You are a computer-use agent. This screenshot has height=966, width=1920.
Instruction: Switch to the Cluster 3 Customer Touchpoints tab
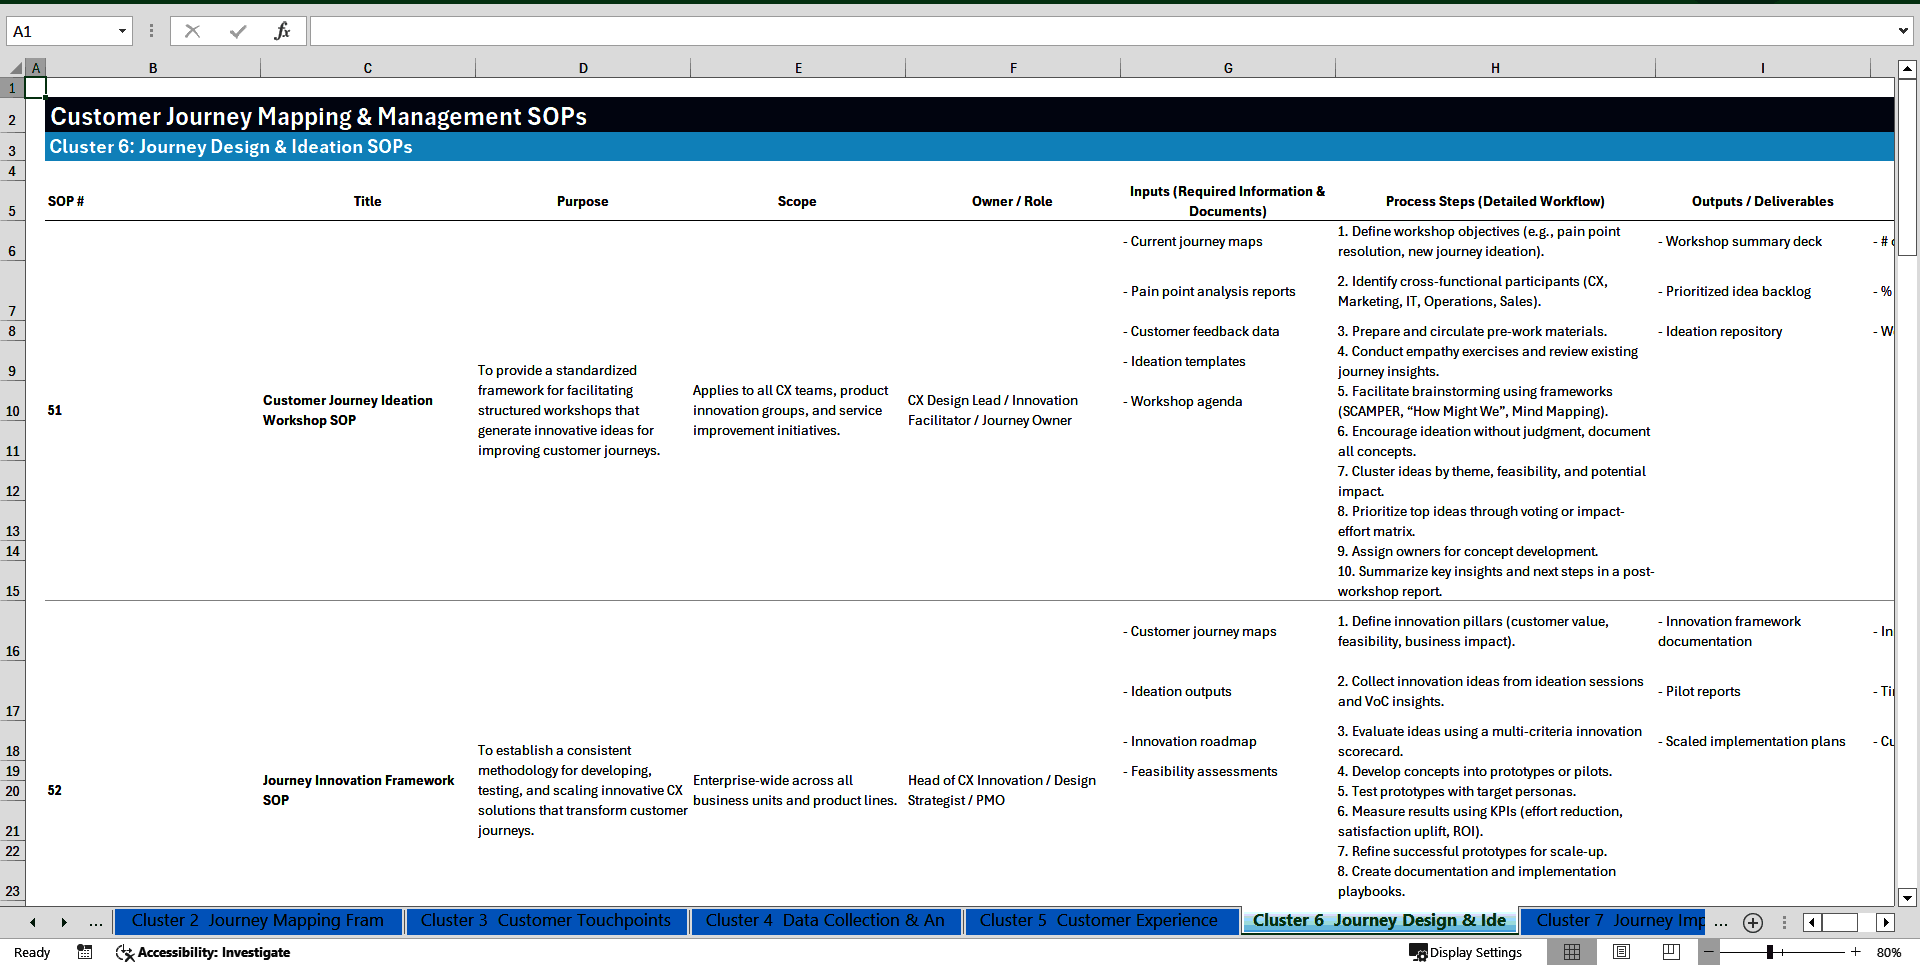click(x=546, y=921)
